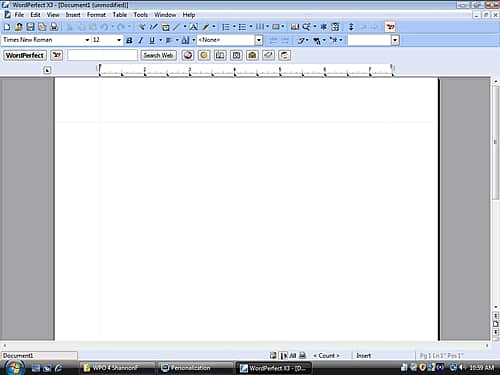This screenshot has height=375, width=500.
Task: Click the Open file folder icon
Action: coord(19,27)
